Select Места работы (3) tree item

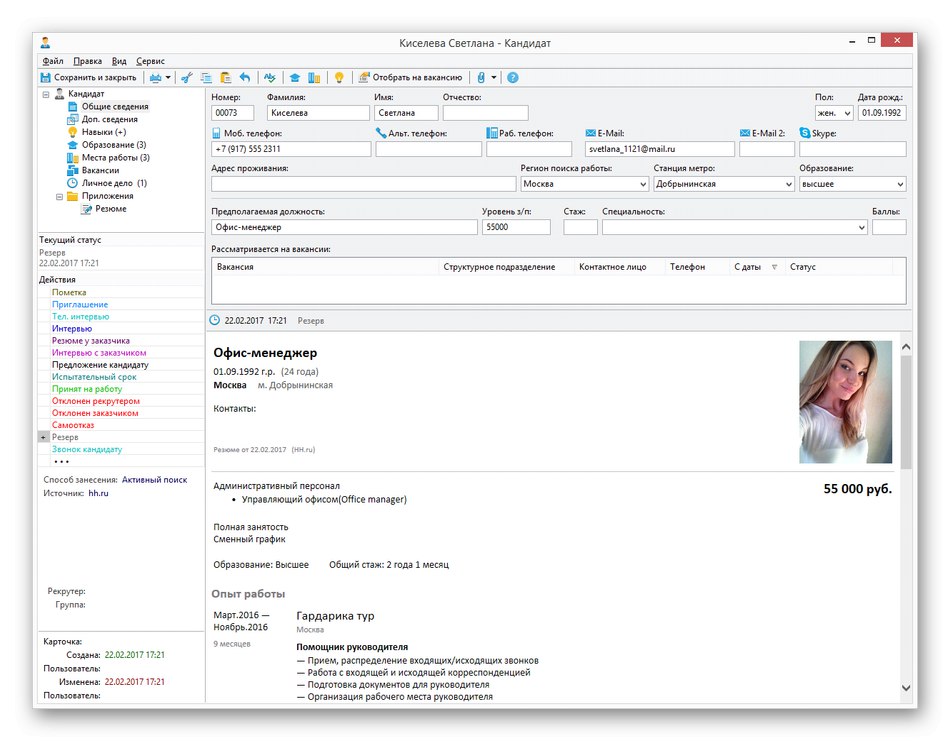[116, 158]
